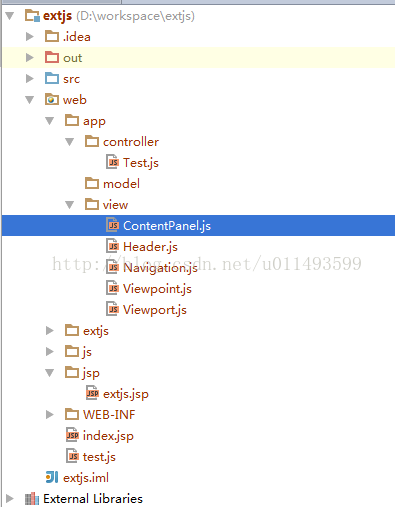Click the index.jsp file icon
Image resolution: width=395 pixels, height=507 pixels.
point(72,435)
